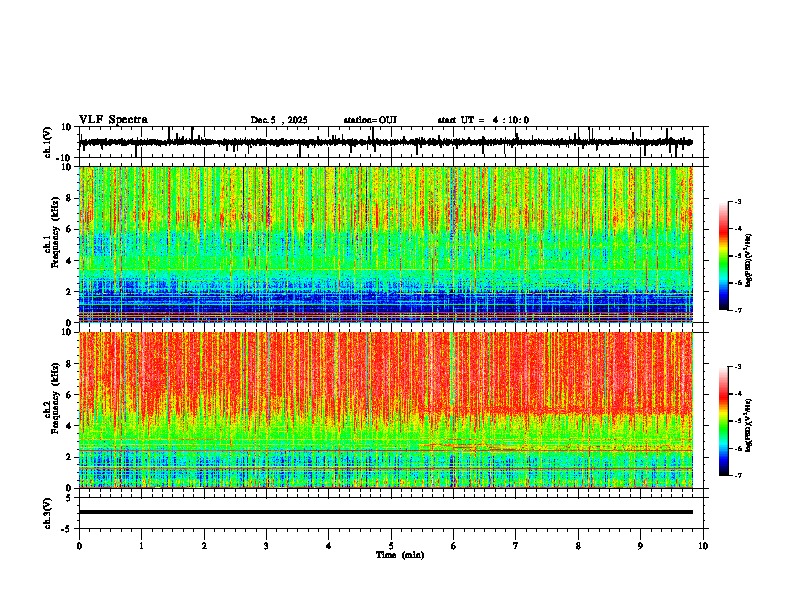Click inside the ch.1 spectrogram plot

[385, 244]
